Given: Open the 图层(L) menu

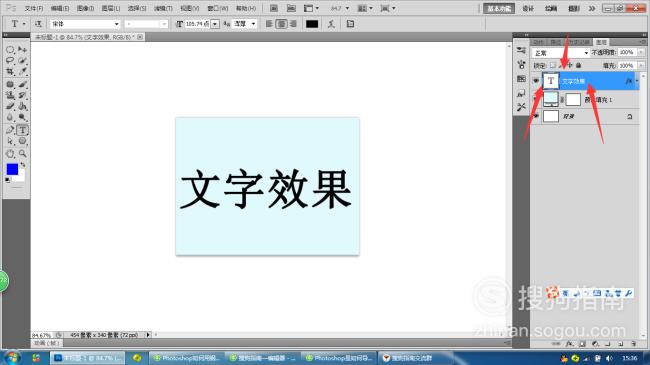Looking at the screenshot, I should [111, 8].
